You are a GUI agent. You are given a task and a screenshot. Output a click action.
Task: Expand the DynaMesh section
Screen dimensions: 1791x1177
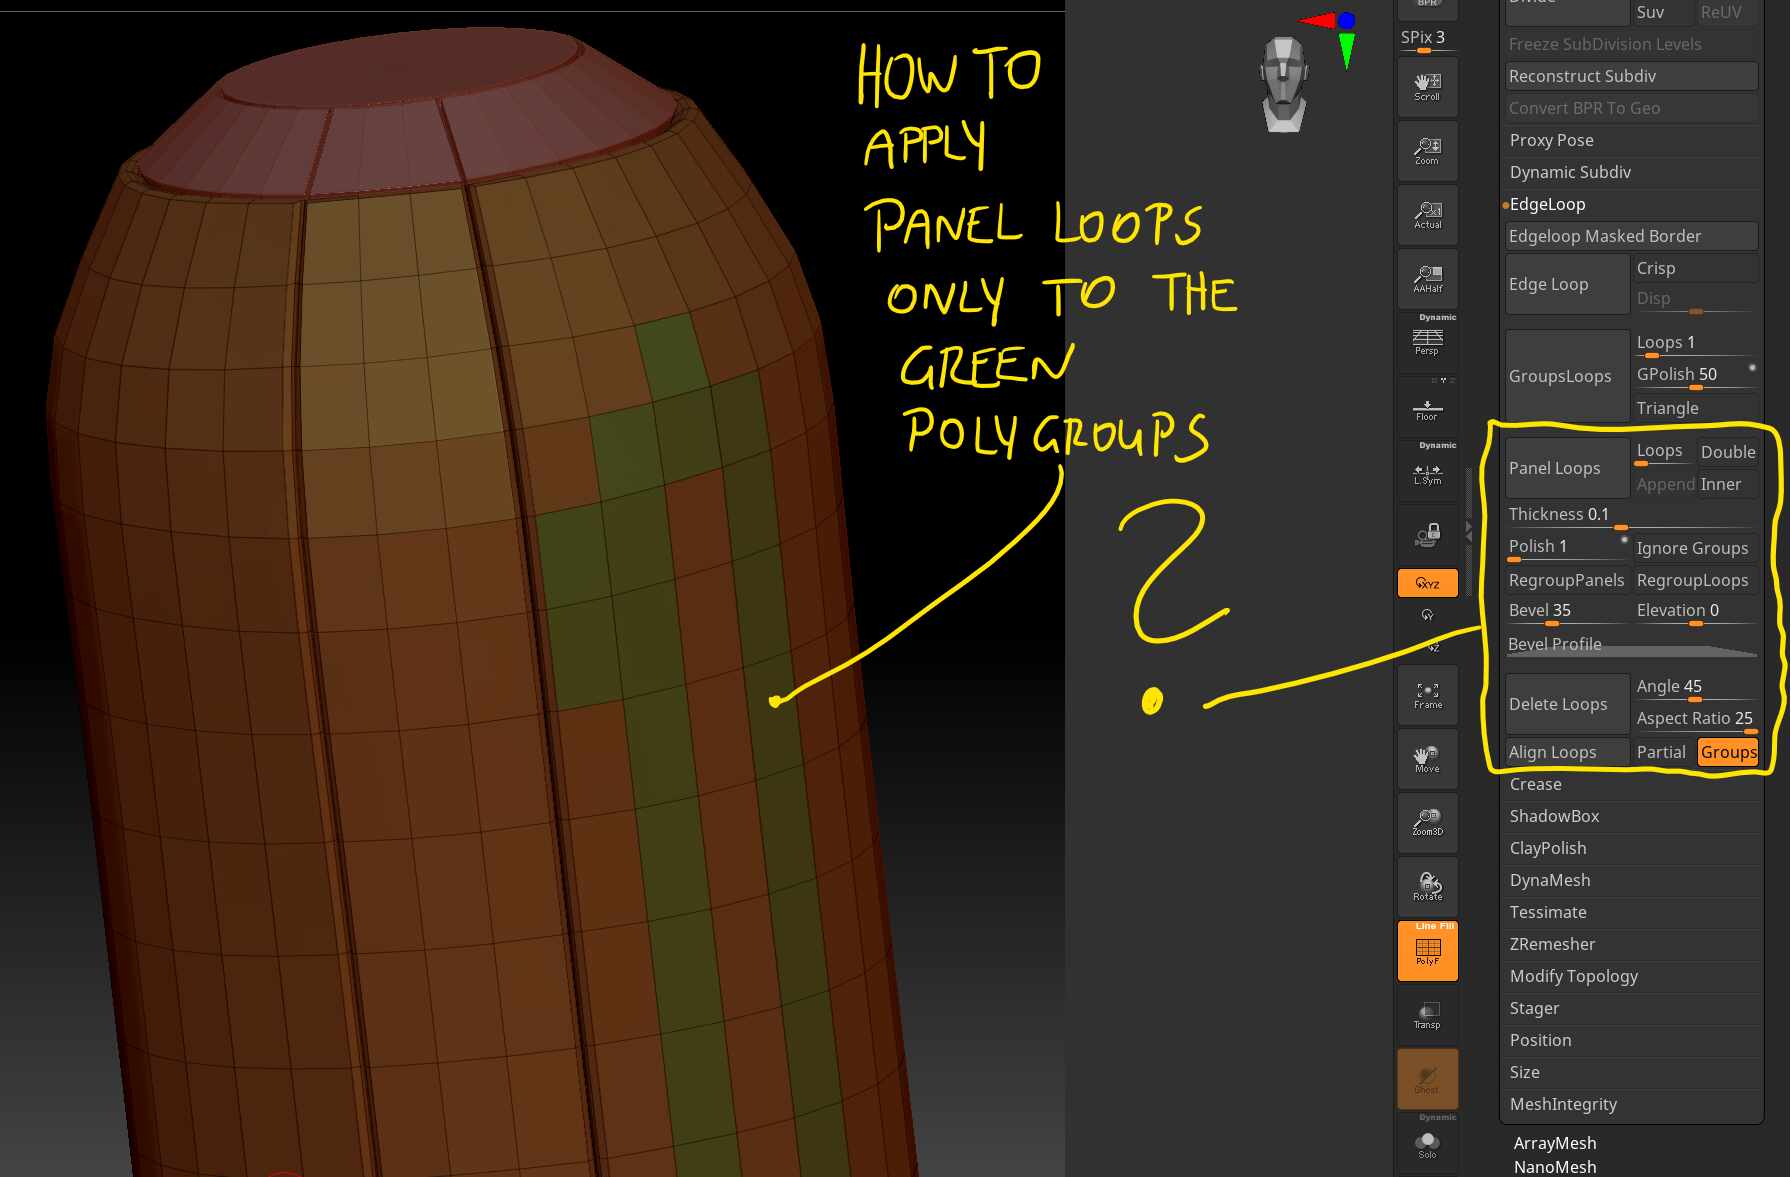pyautogui.click(x=1549, y=880)
